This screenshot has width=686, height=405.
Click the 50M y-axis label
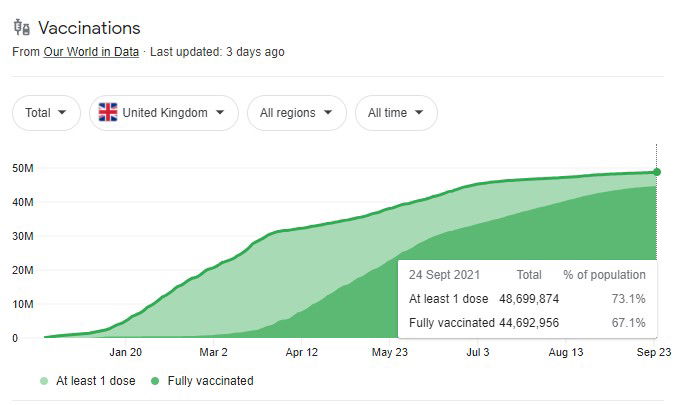[22, 168]
